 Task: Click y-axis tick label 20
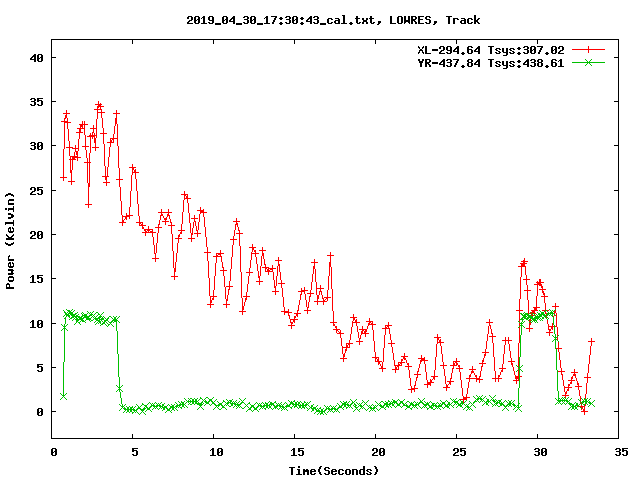(36, 235)
